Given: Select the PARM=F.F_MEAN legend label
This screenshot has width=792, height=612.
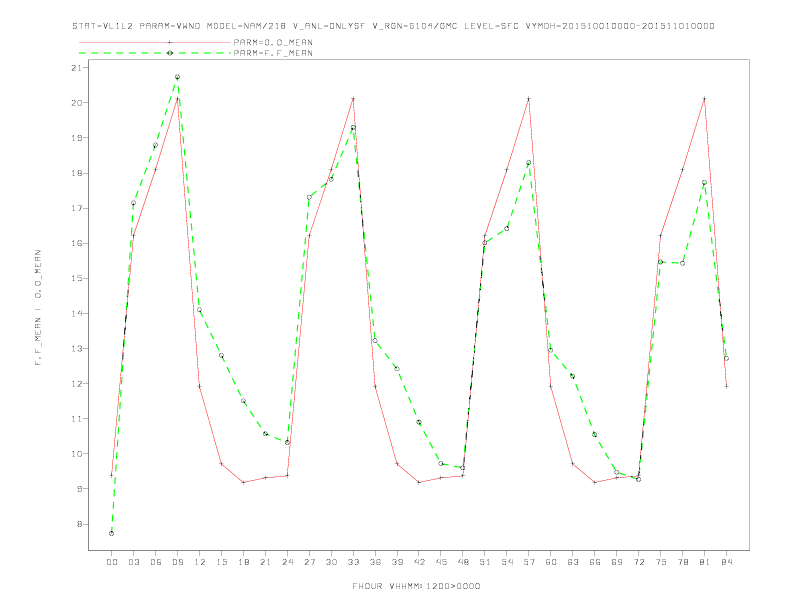Looking at the screenshot, I should click(273, 53).
